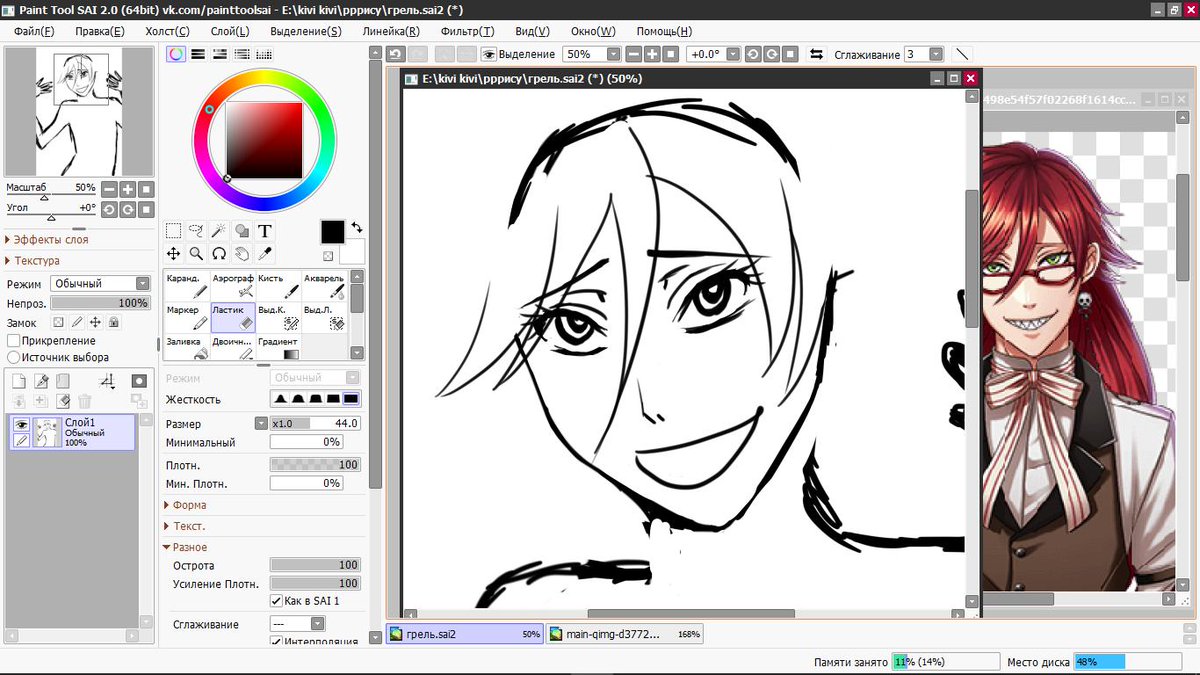
Task: Open the Файл menu
Action: pos(35,31)
